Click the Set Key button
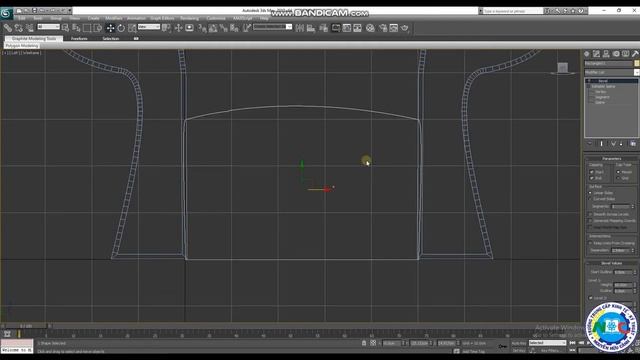 click(x=518, y=350)
